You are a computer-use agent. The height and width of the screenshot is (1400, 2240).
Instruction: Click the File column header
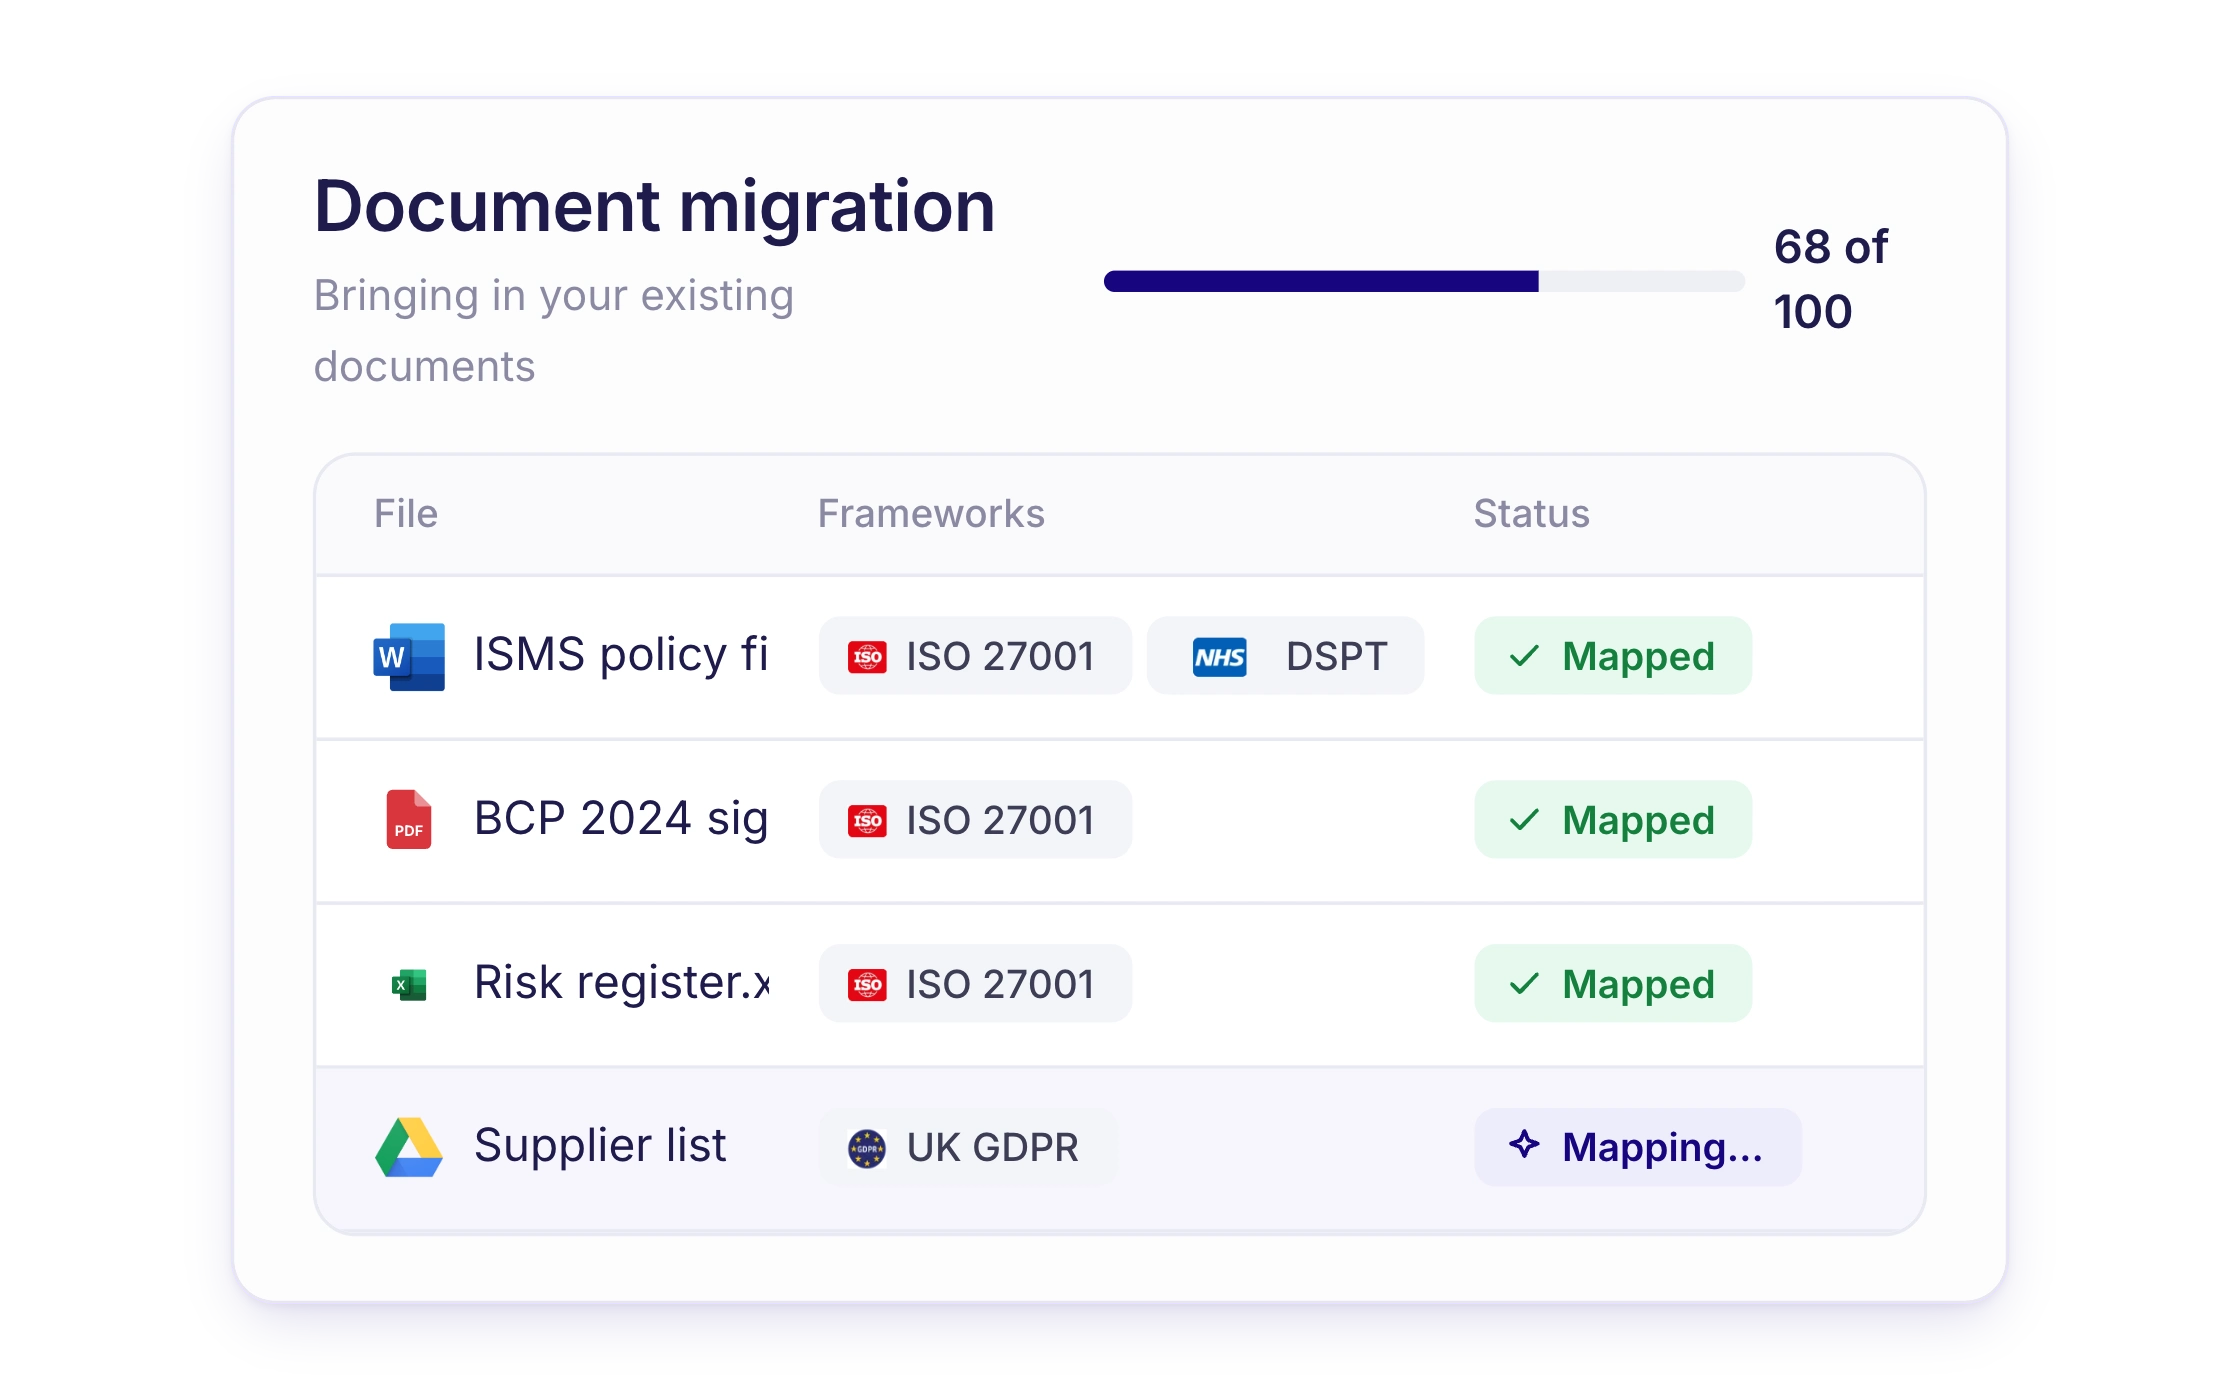pos(406,513)
